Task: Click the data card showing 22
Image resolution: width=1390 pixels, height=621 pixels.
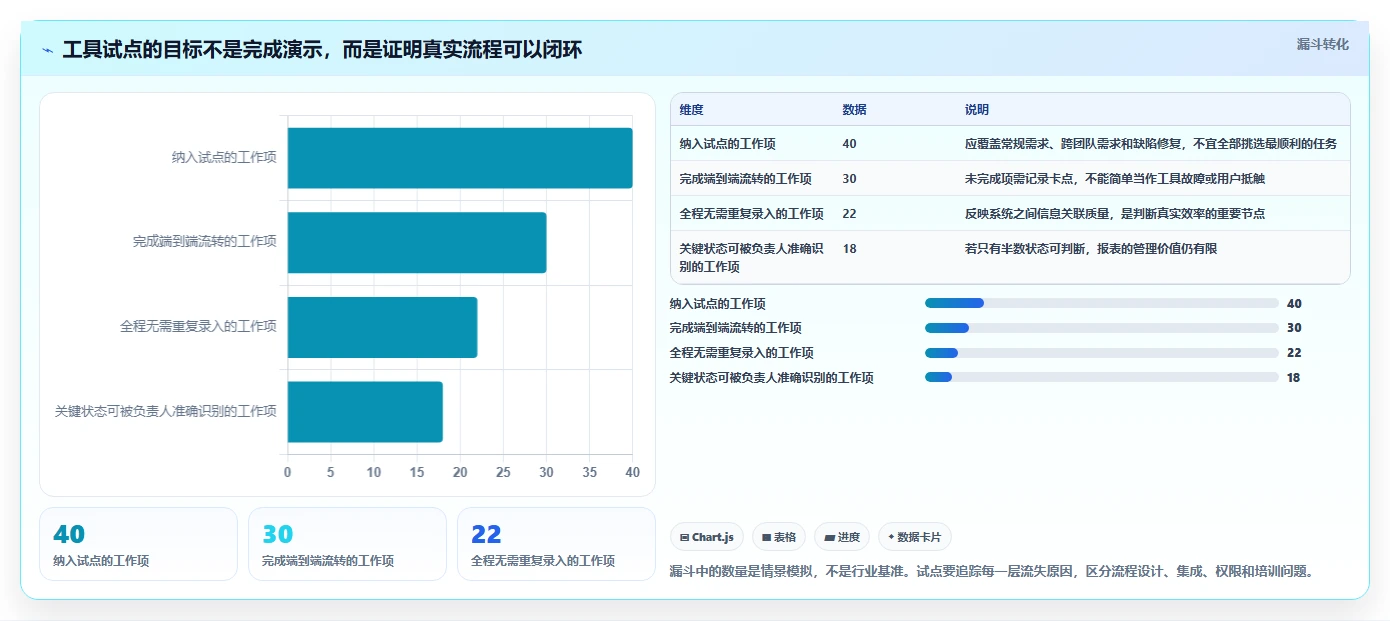Action: [556, 544]
